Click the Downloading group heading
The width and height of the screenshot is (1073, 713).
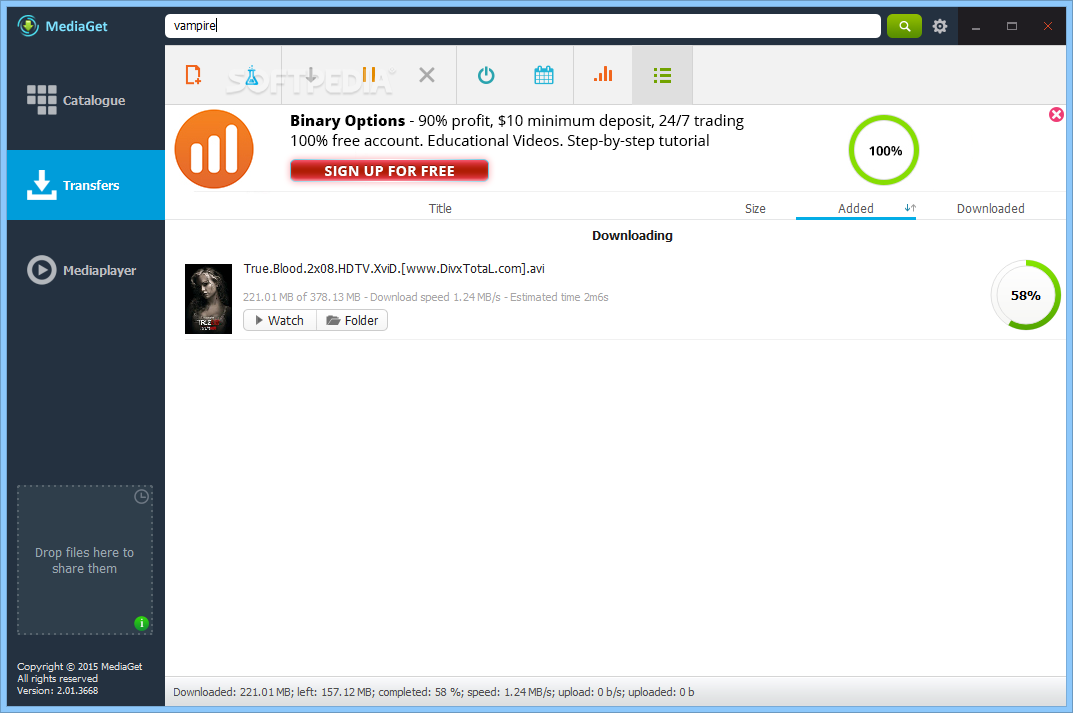[x=632, y=235]
